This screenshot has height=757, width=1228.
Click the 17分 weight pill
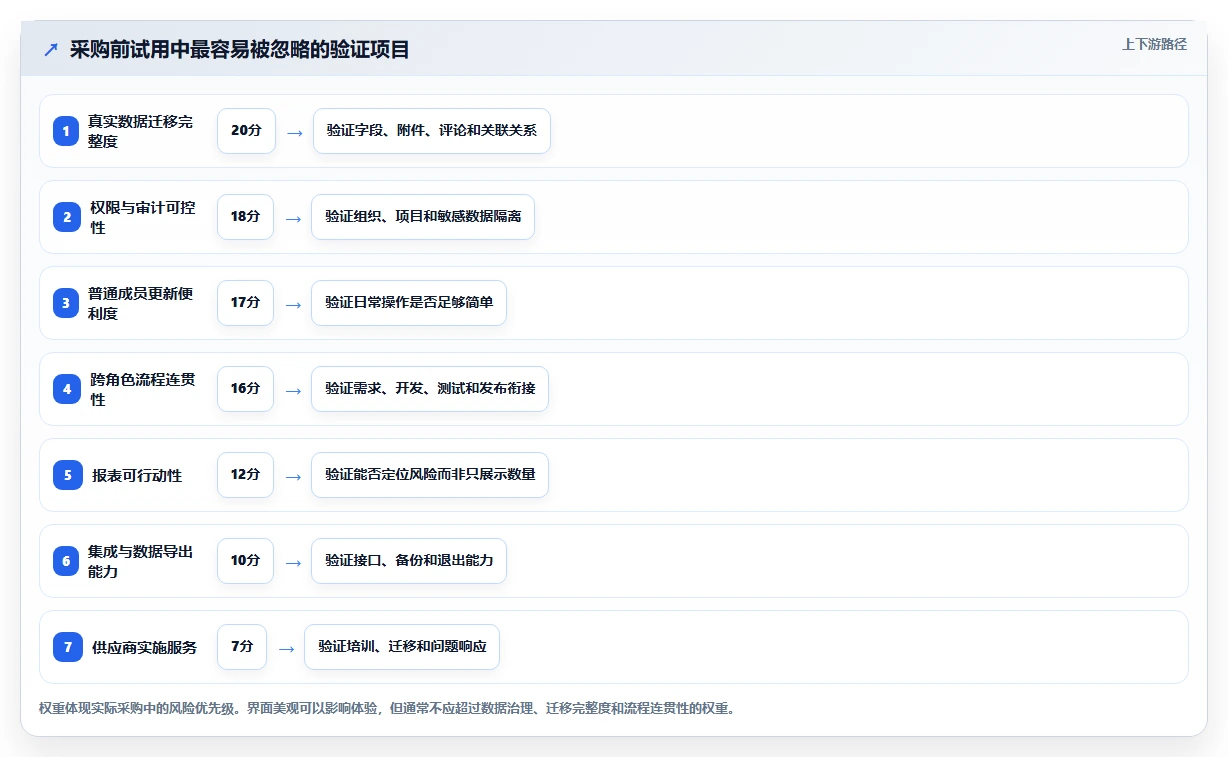(245, 303)
